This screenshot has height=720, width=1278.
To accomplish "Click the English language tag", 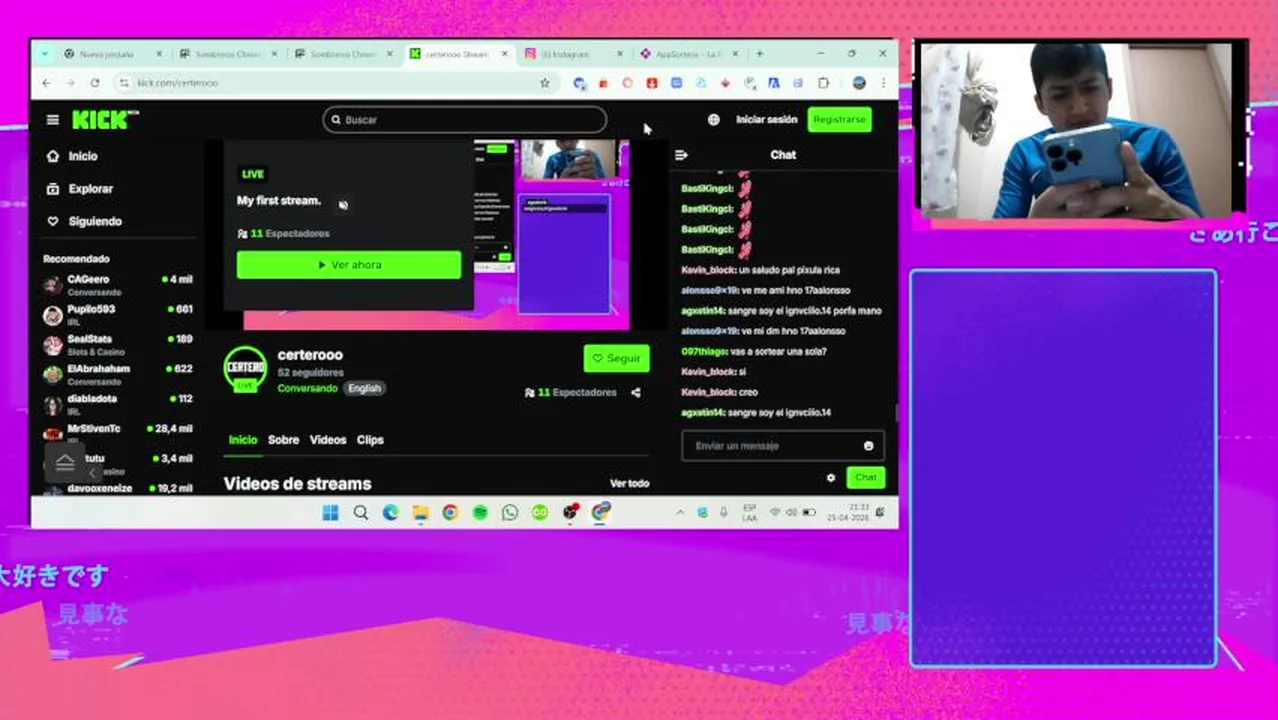I will click(364, 388).
